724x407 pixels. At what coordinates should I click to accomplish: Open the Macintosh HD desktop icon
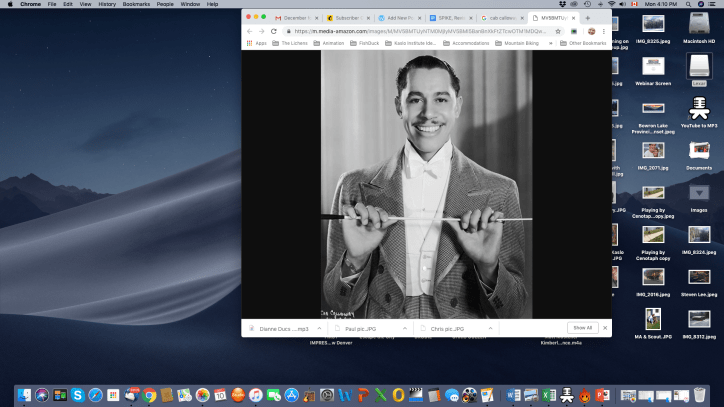point(699,24)
